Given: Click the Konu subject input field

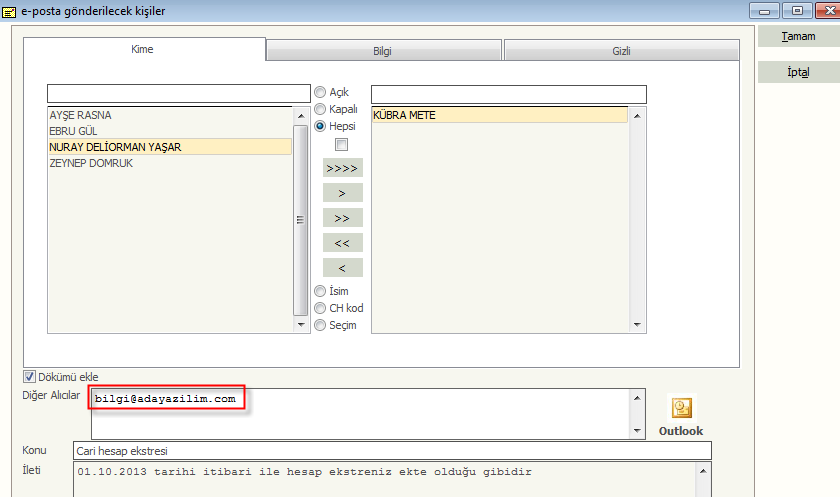Looking at the screenshot, I should (391, 451).
